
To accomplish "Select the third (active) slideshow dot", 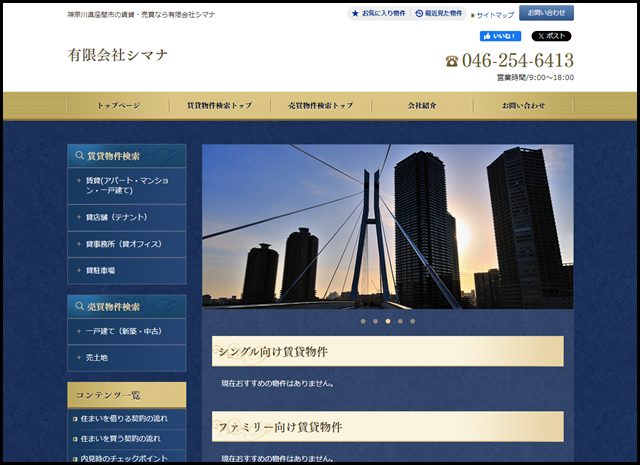I will point(388,321).
